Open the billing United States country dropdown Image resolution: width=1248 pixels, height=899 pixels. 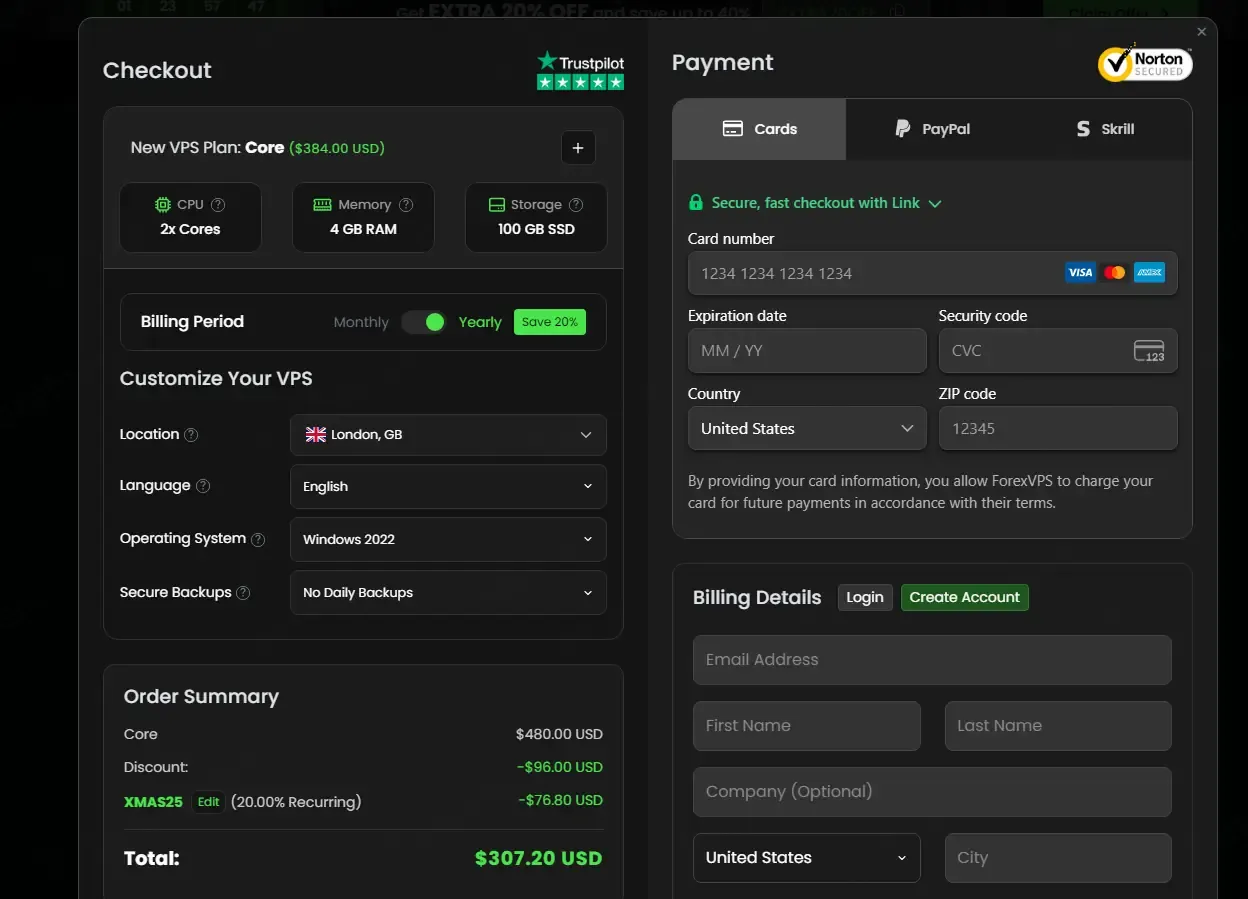pos(806,858)
